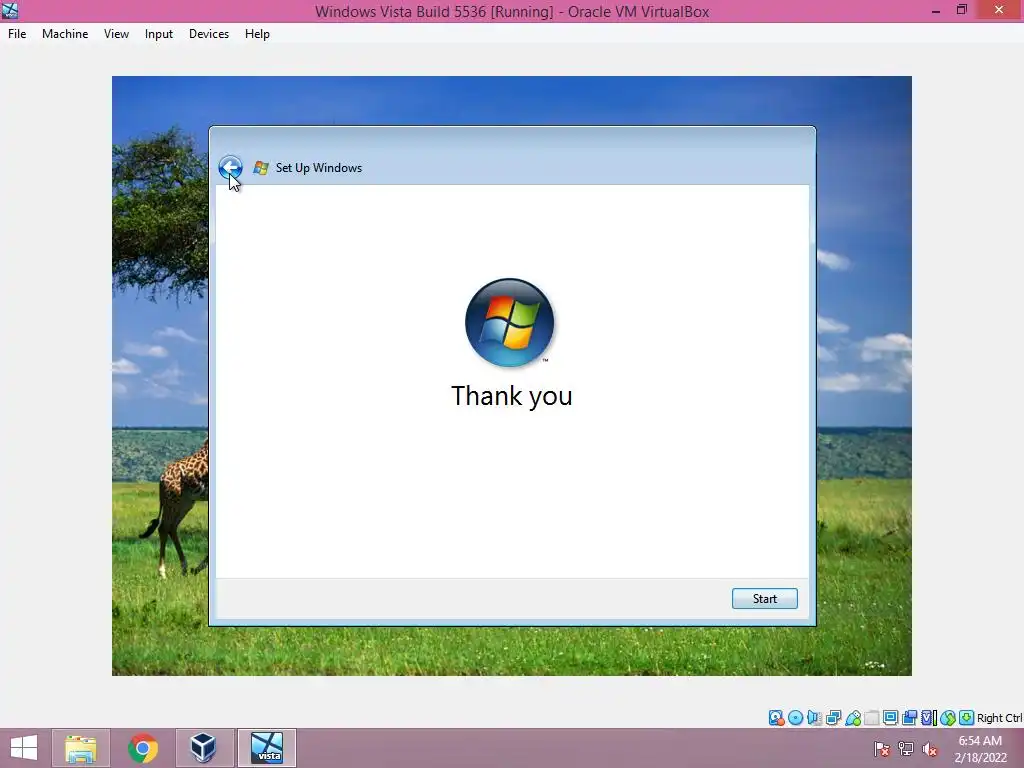Click the Windows flag icon beside Set Up Windows
Screen dimensions: 1024x768
tap(261, 168)
